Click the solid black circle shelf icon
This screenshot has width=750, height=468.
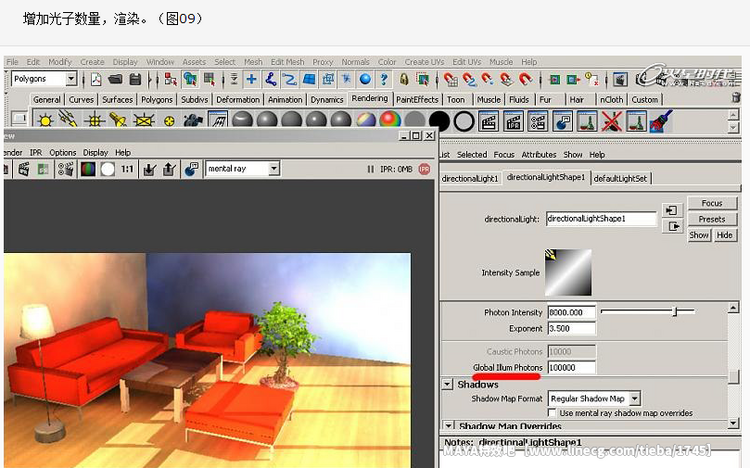click(439, 121)
